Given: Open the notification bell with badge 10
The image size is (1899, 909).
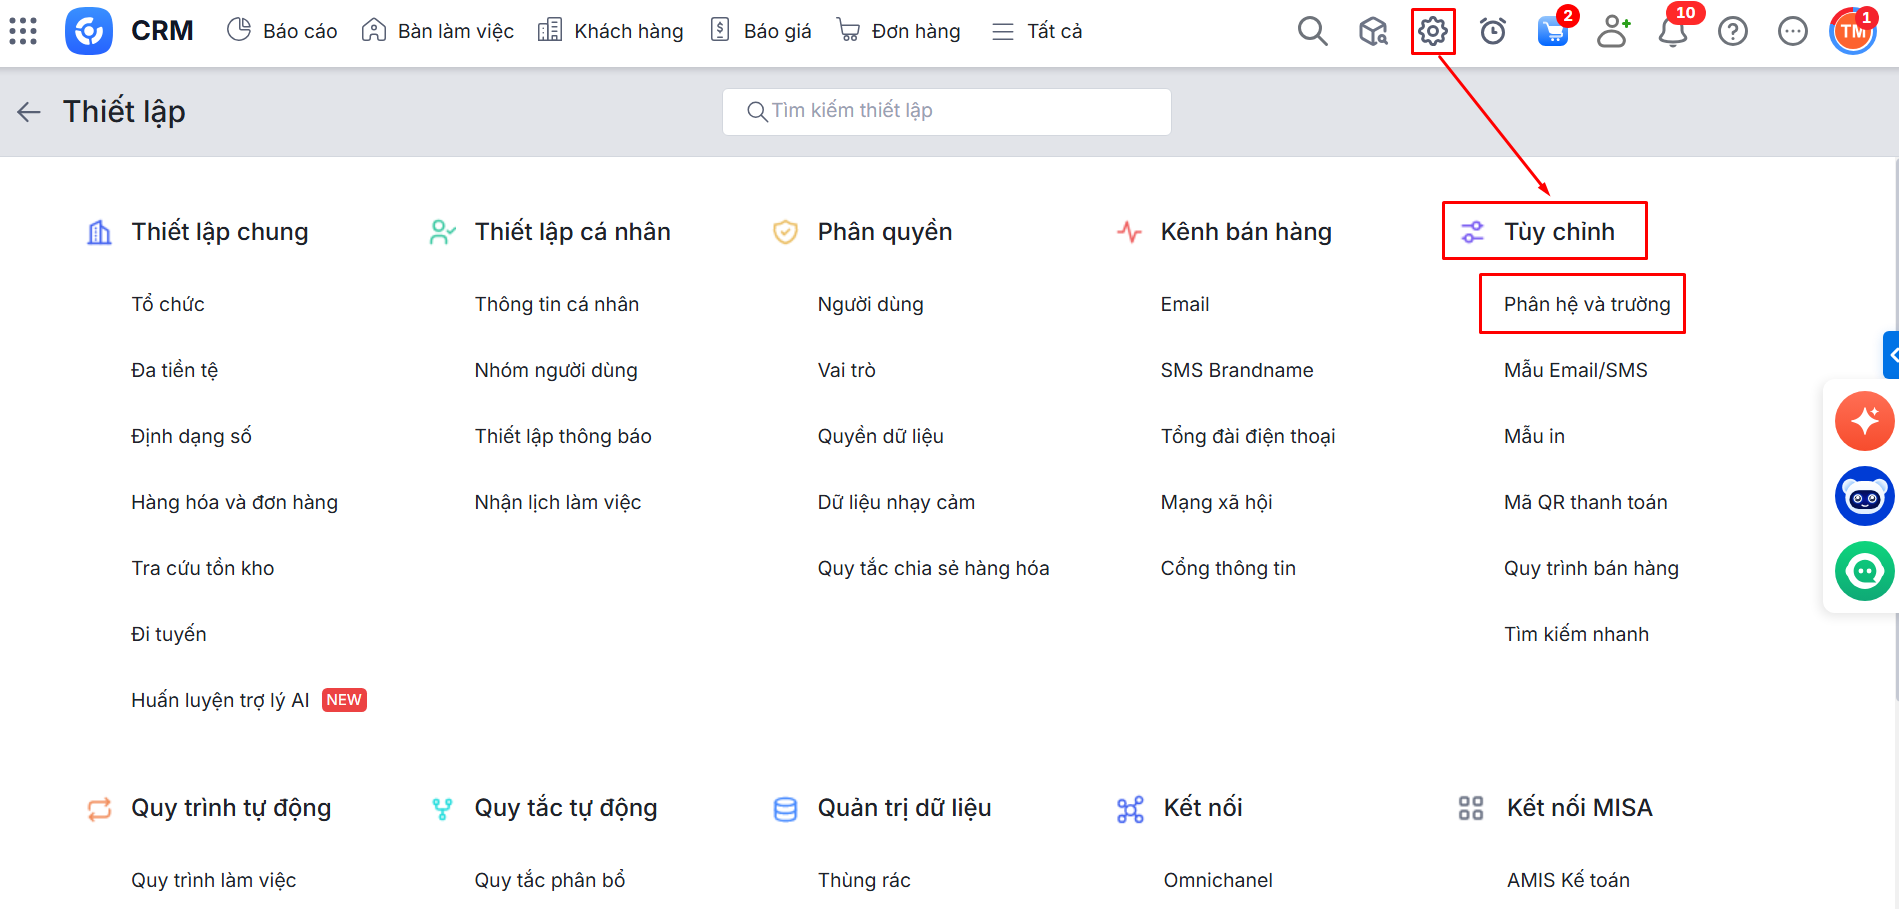Looking at the screenshot, I should (x=1673, y=32).
